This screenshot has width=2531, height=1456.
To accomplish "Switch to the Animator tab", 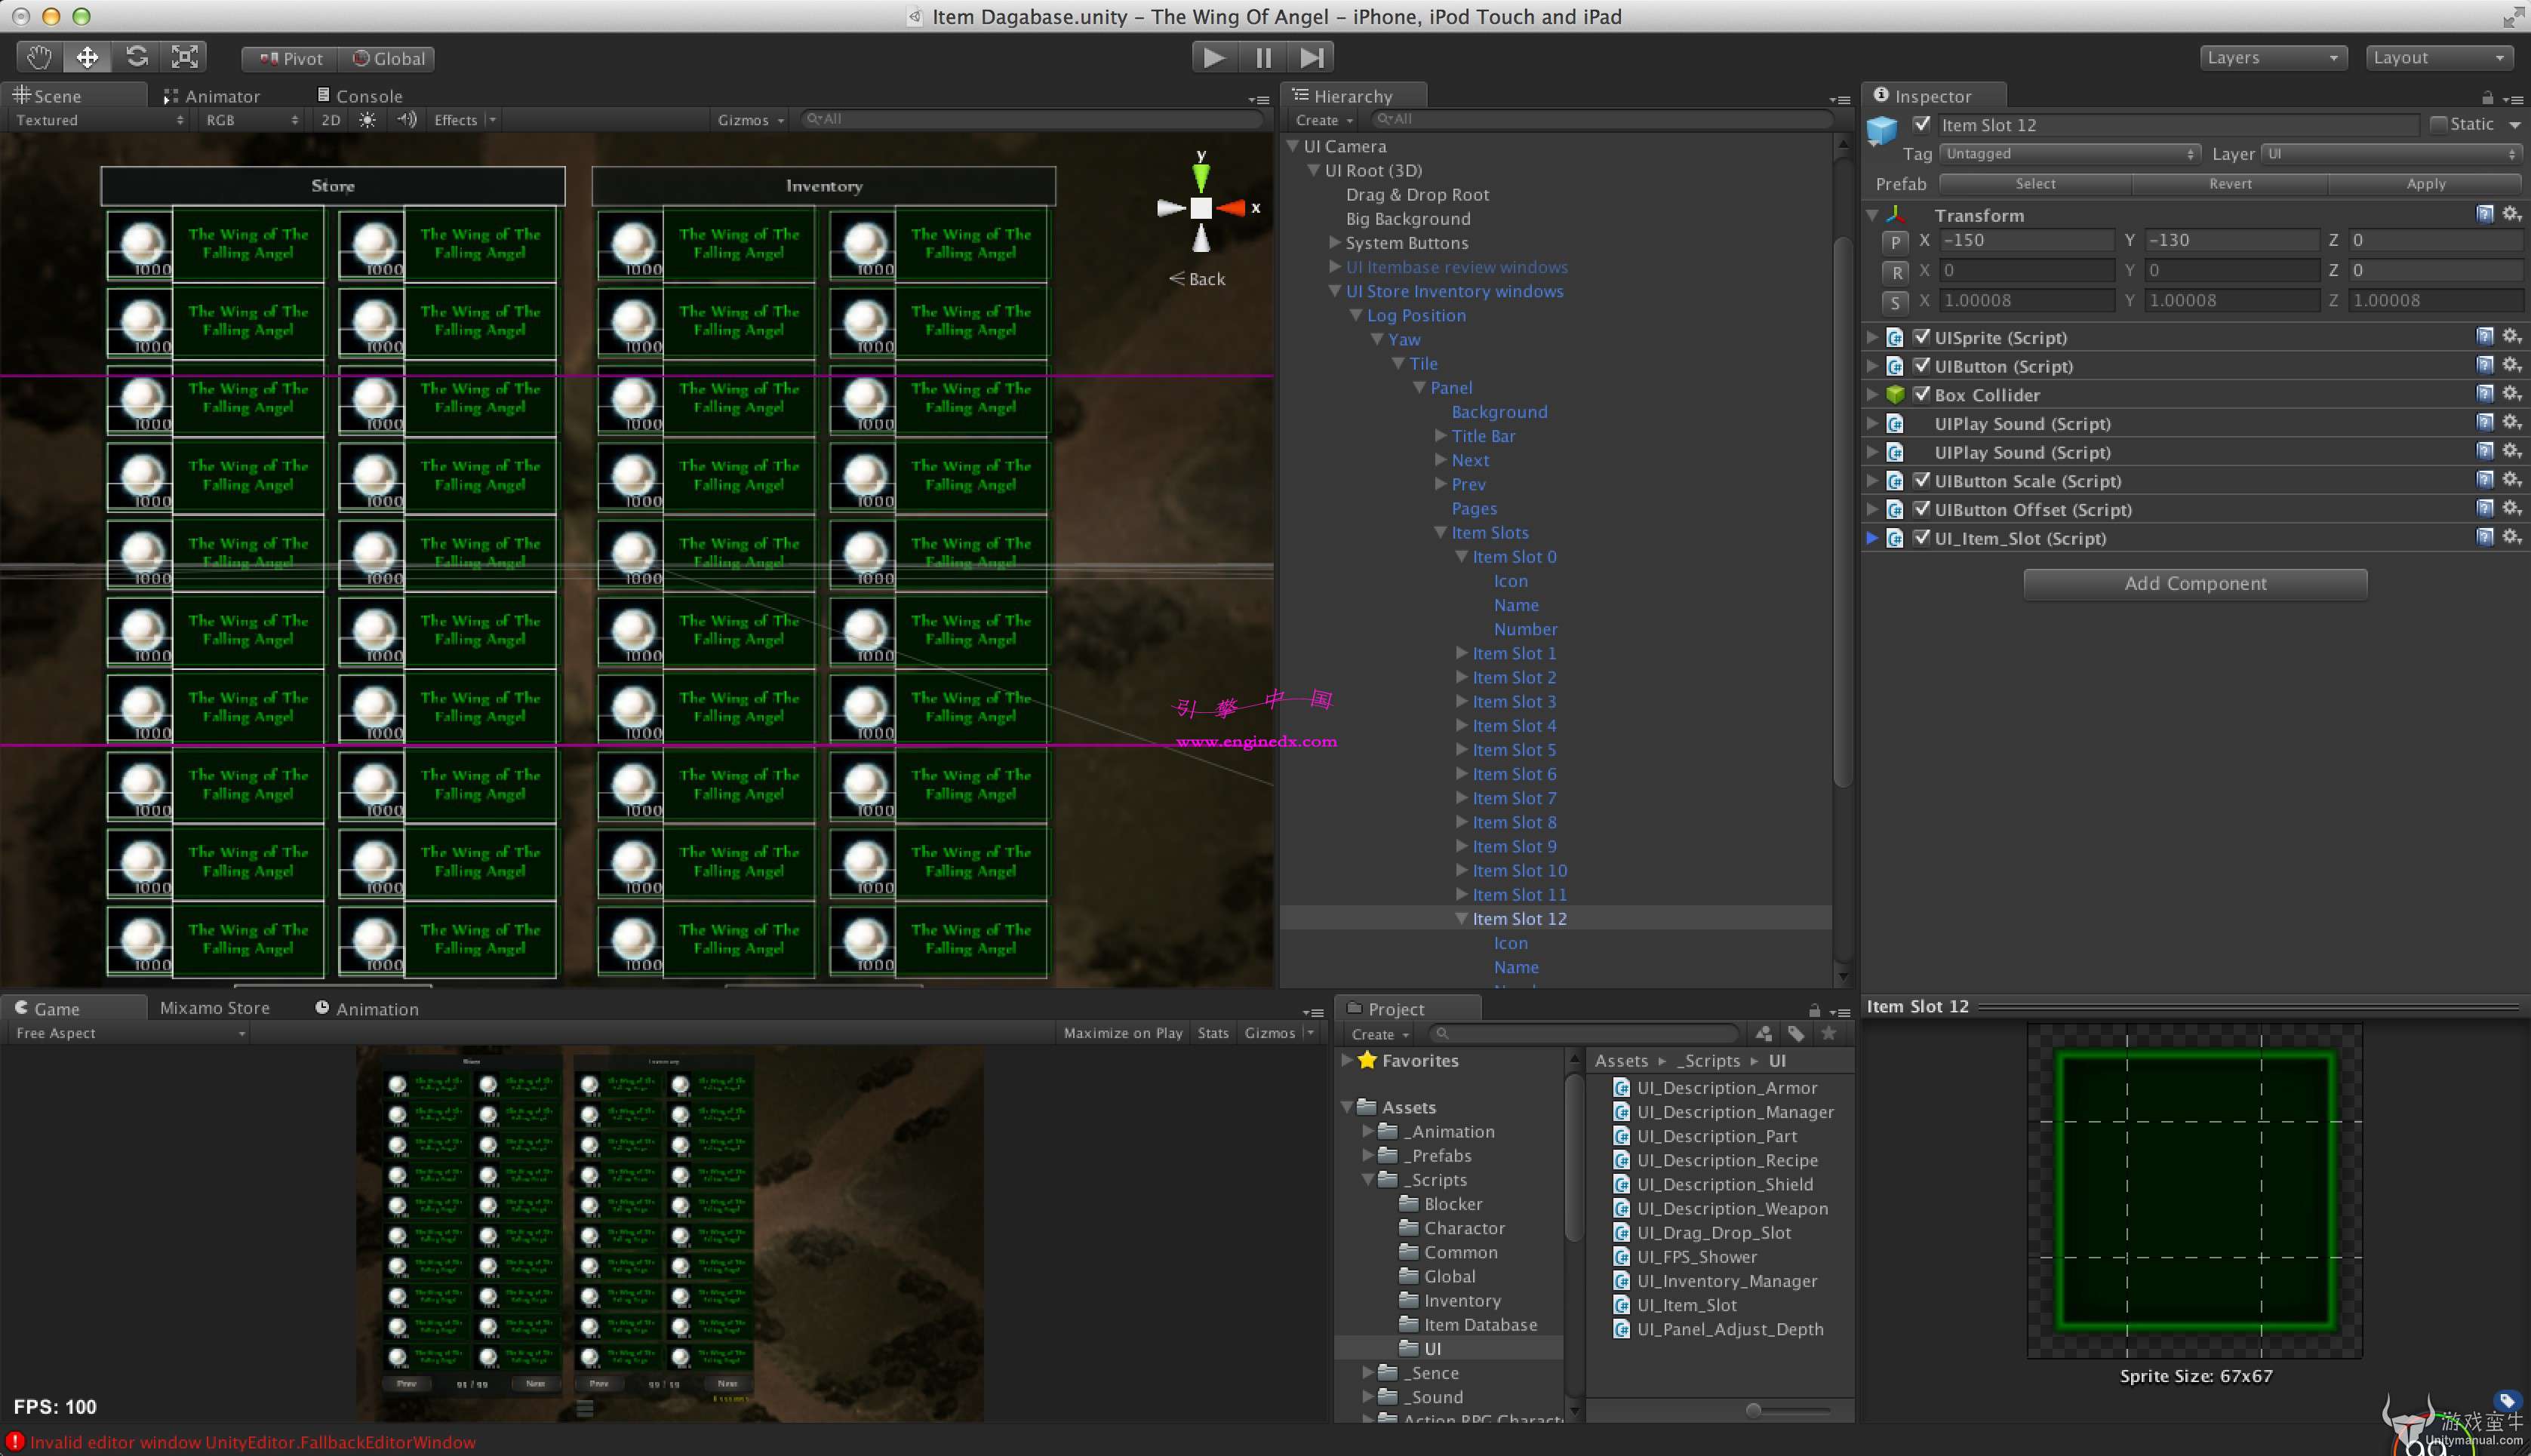I will click(x=211, y=96).
